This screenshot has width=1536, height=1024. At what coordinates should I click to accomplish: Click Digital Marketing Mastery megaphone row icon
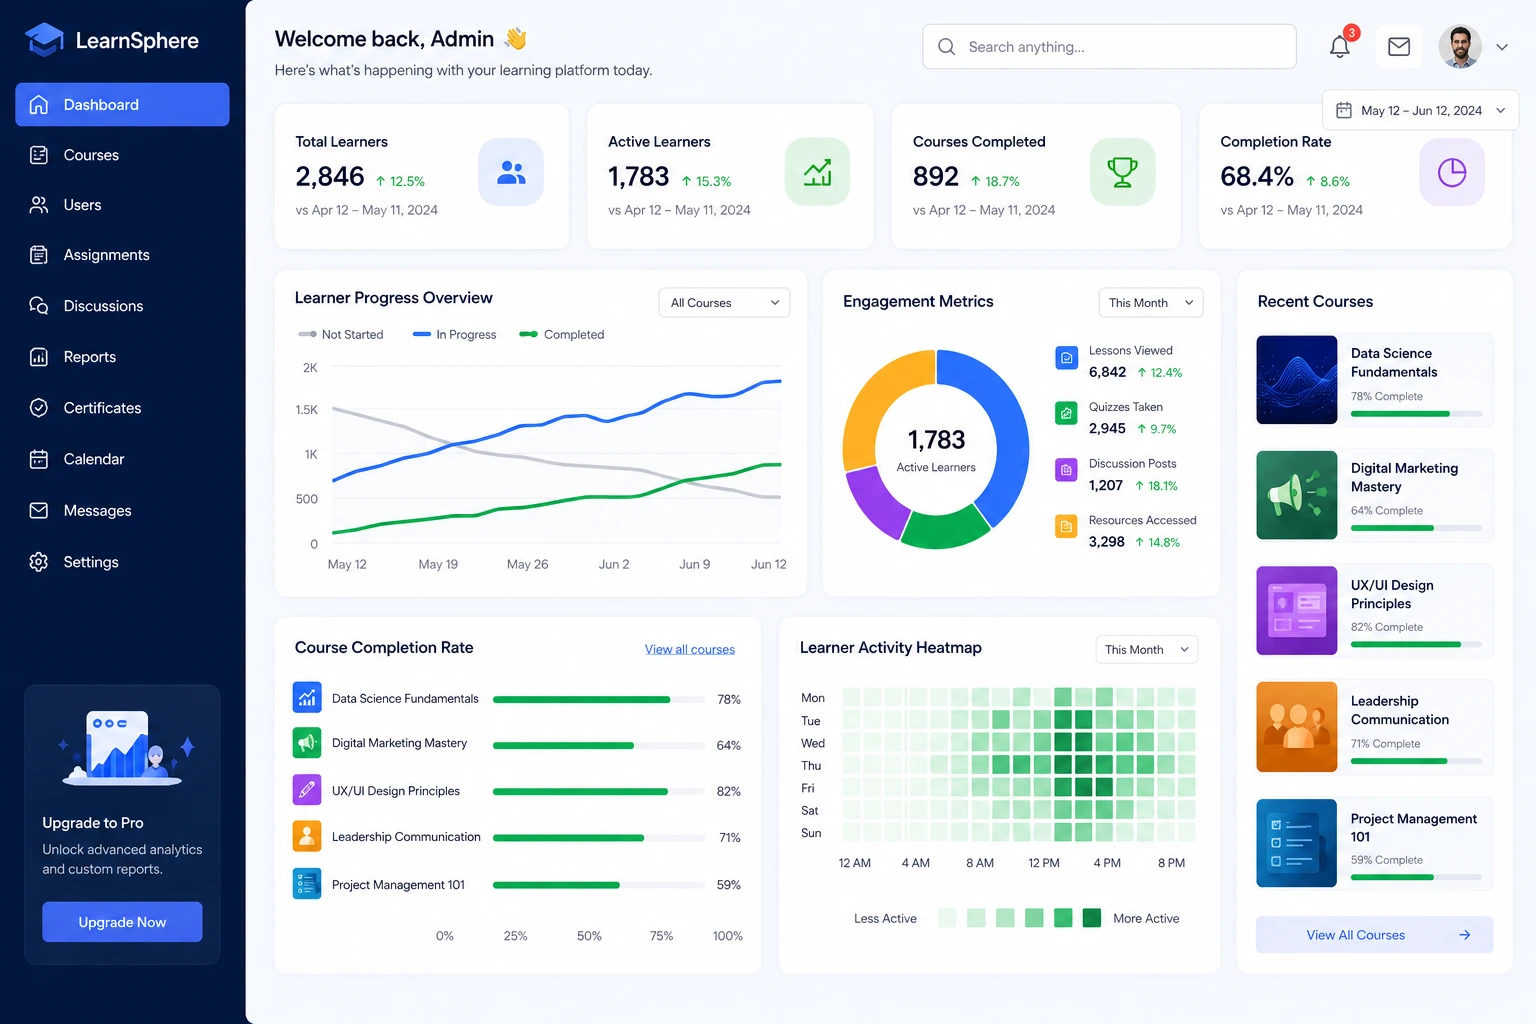[x=307, y=743]
